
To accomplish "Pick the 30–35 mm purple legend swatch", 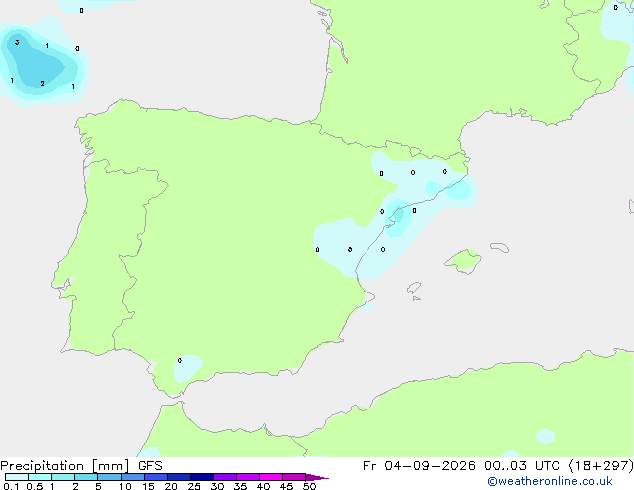I will point(225,477).
